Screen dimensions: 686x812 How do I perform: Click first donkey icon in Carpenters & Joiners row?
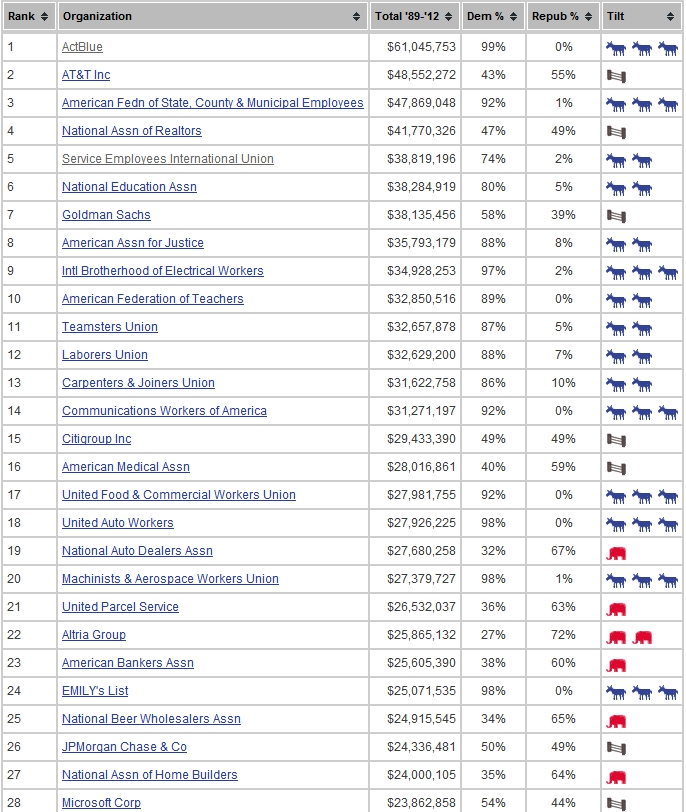[616, 384]
